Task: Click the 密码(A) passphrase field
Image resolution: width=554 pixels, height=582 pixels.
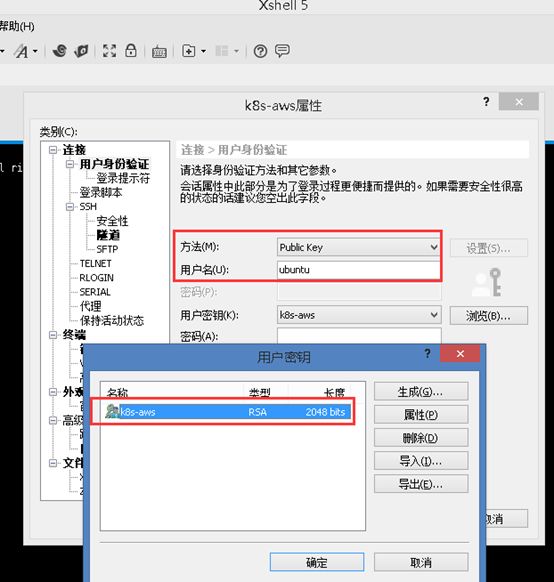Action: tap(359, 336)
